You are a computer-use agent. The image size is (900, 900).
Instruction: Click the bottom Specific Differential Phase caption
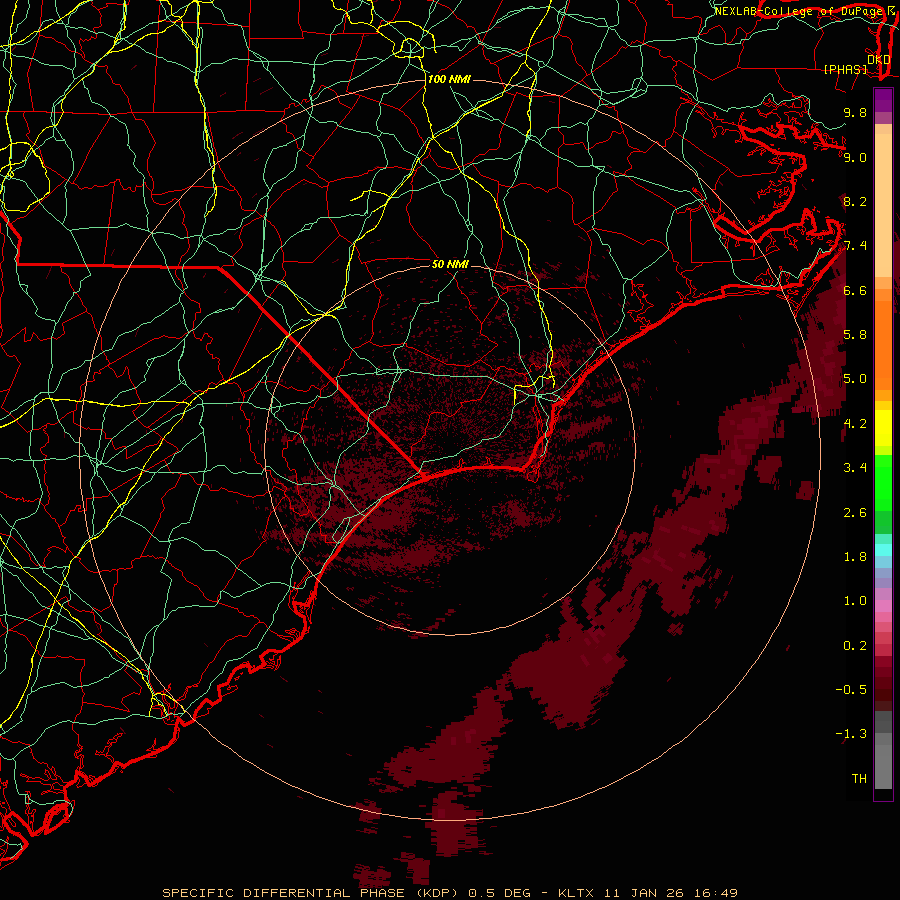[x=450, y=893]
